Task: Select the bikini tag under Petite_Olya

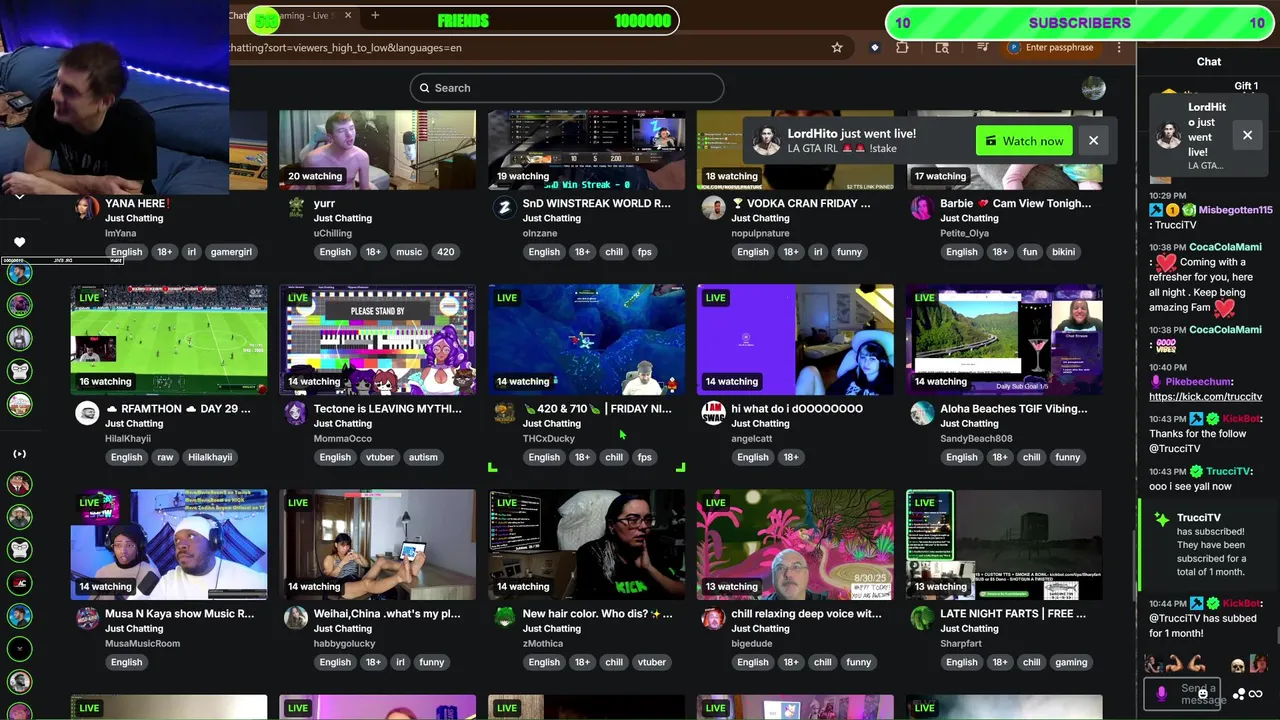Action: point(1063,252)
